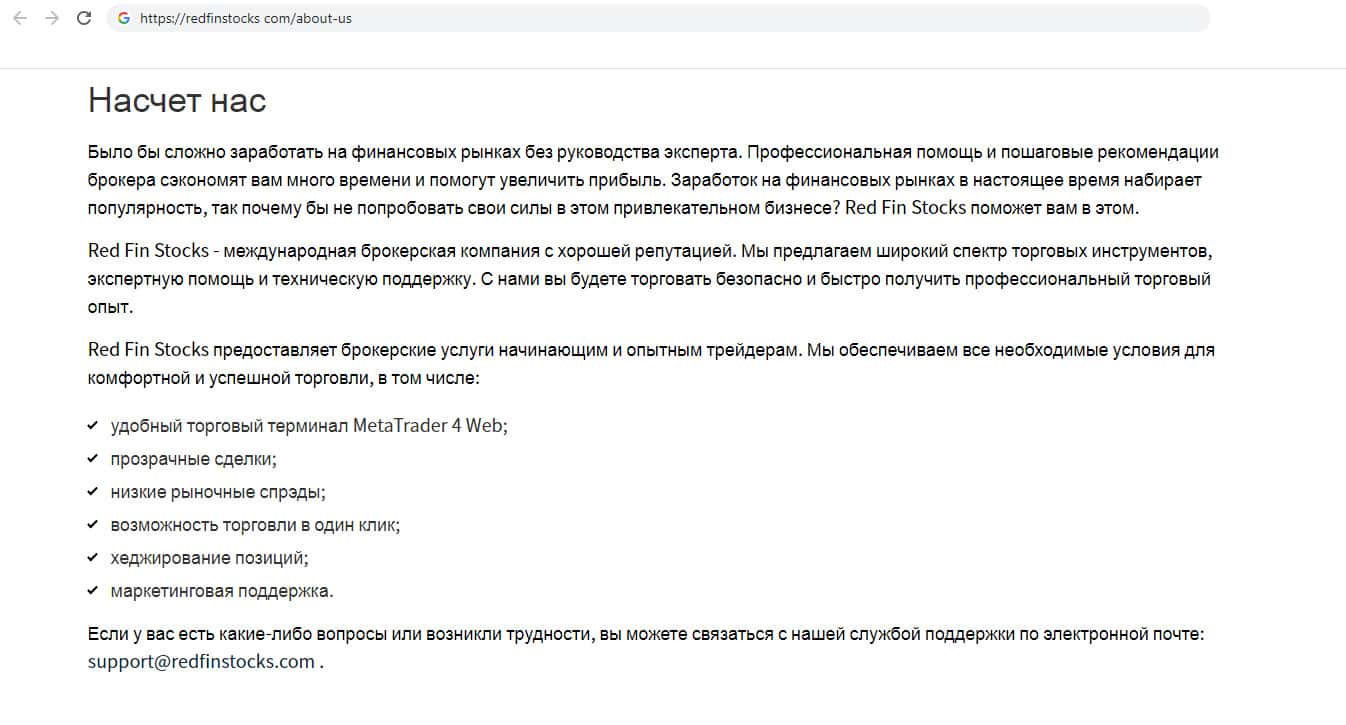The width and height of the screenshot is (1346, 725).
Task: Click the "хеджирование позиций" list item text
Action: (209, 558)
